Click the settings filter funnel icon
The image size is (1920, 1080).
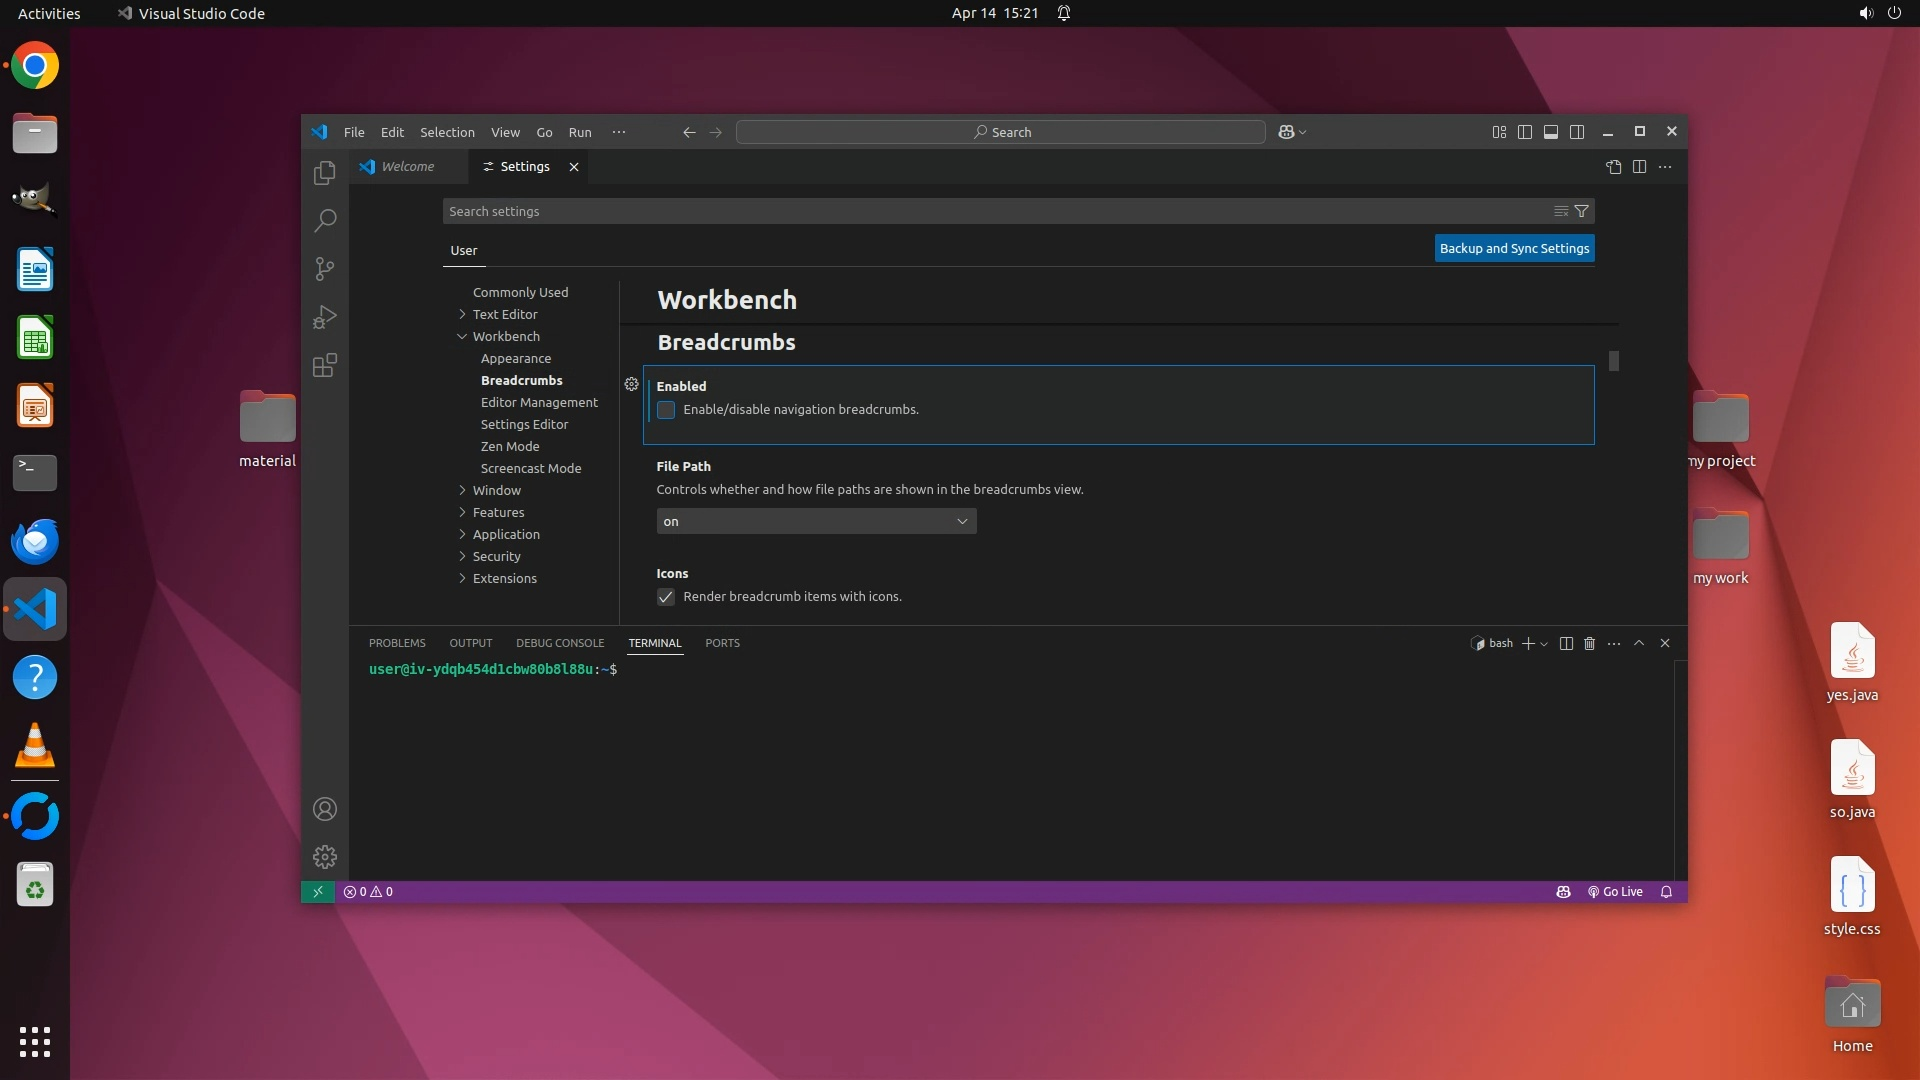click(1581, 211)
